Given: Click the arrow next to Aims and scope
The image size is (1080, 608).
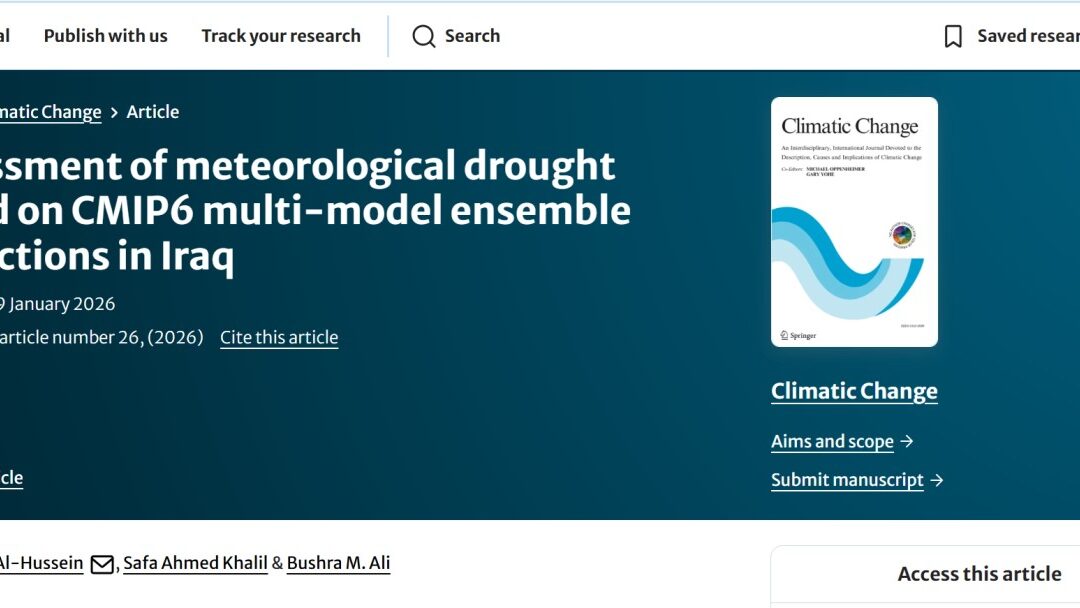Looking at the screenshot, I should tap(907, 442).
